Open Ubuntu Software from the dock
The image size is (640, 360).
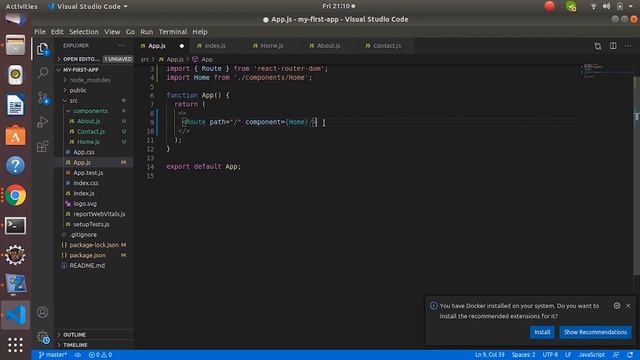[16, 136]
